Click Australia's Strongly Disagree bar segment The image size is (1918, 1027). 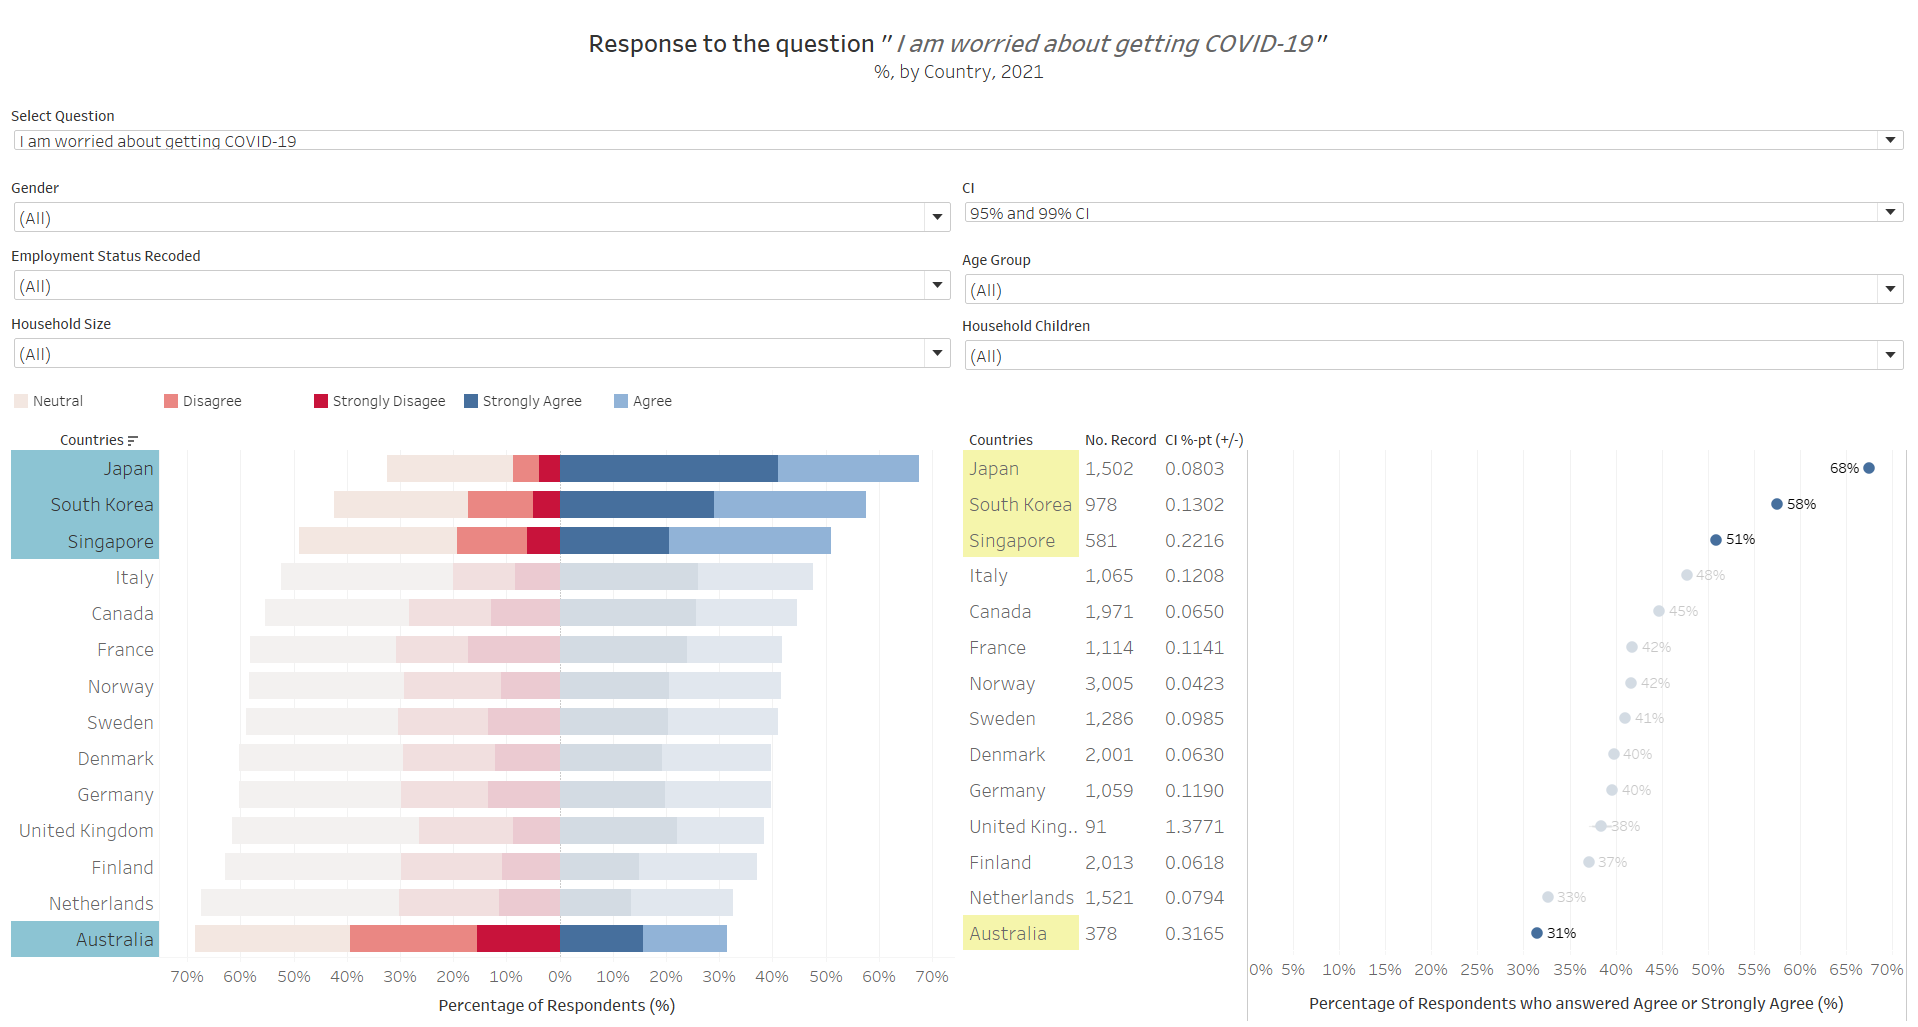coord(518,939)
